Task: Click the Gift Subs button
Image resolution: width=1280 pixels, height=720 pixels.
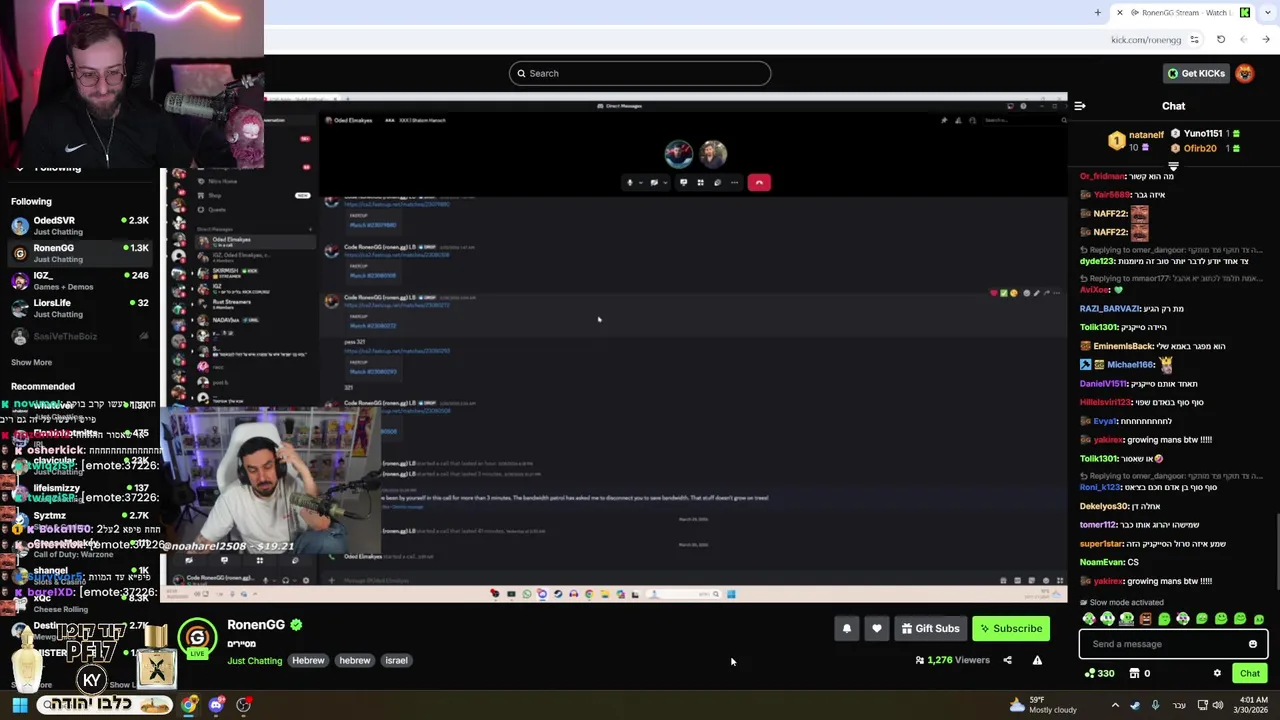Action: (930, 628)
